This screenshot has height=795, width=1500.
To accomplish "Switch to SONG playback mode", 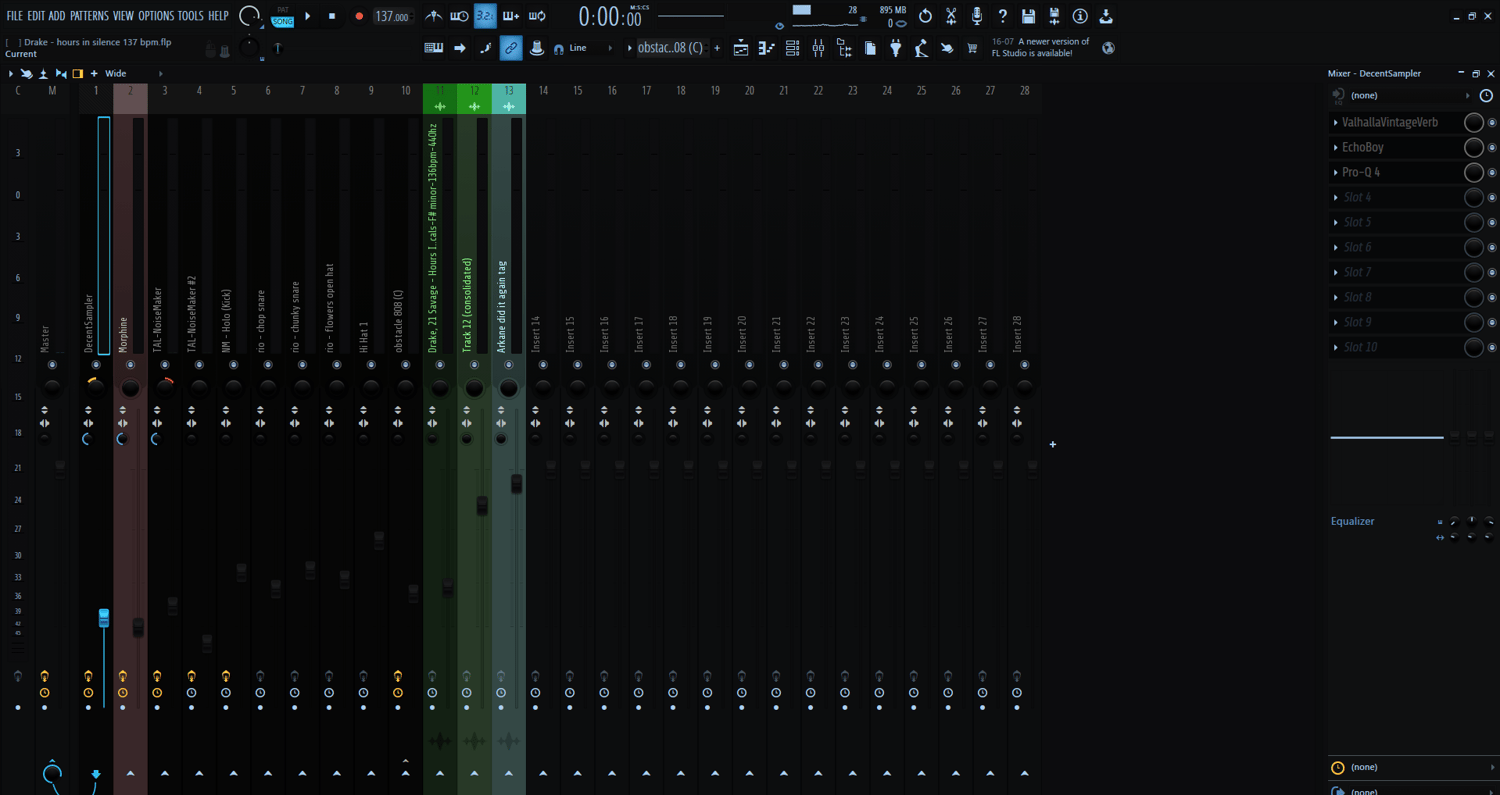I will tap(283, 21).
